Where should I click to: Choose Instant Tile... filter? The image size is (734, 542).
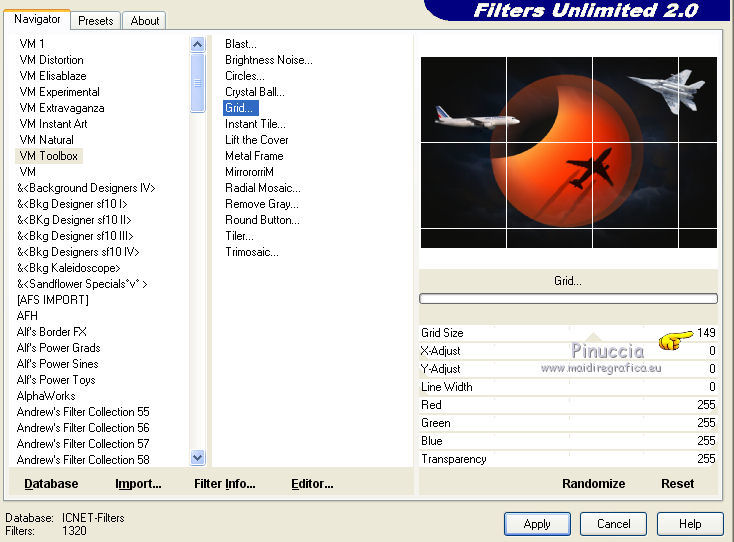255,124
